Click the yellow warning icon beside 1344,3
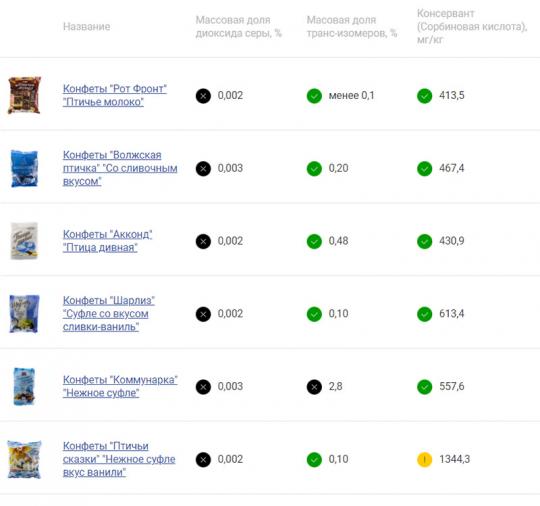This screenshot has height=506, width=540. pos(424,459)
